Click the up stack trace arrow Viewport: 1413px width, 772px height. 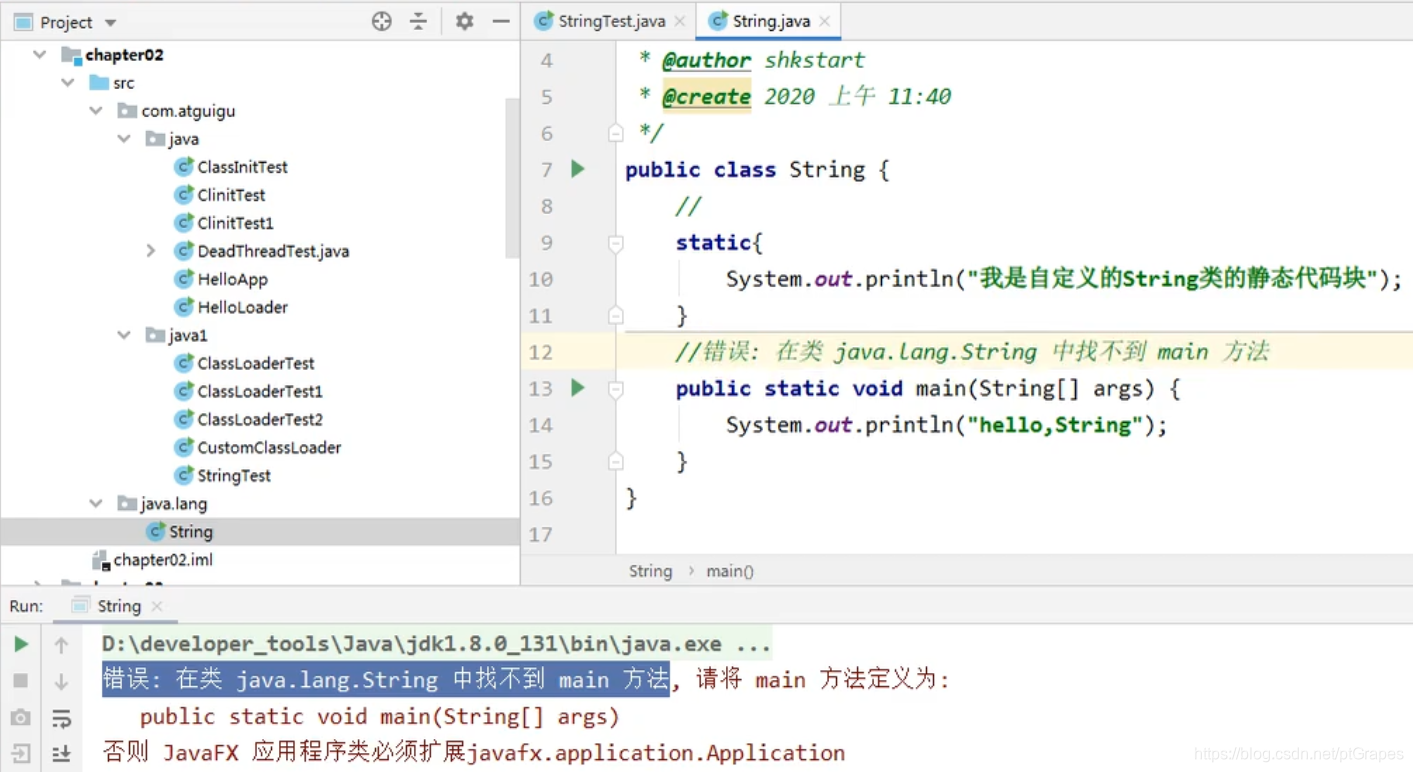pos(61,645)
